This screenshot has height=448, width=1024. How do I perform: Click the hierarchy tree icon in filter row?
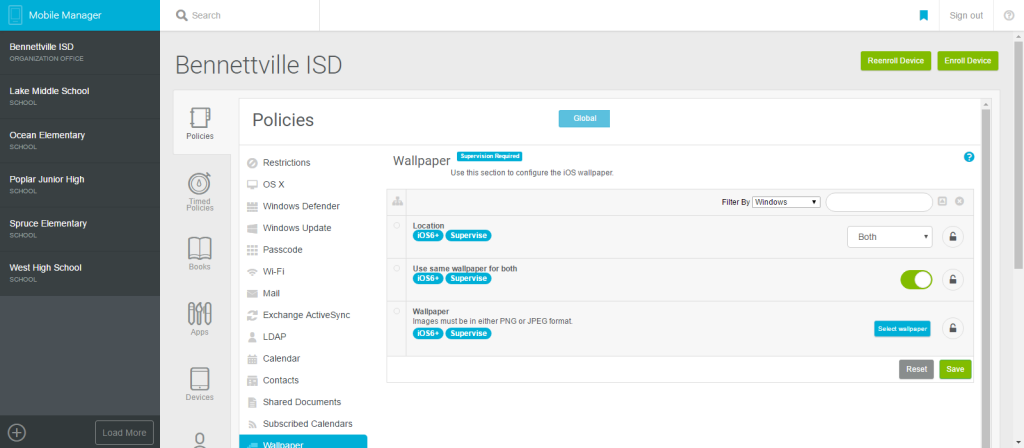click(396, 202)
